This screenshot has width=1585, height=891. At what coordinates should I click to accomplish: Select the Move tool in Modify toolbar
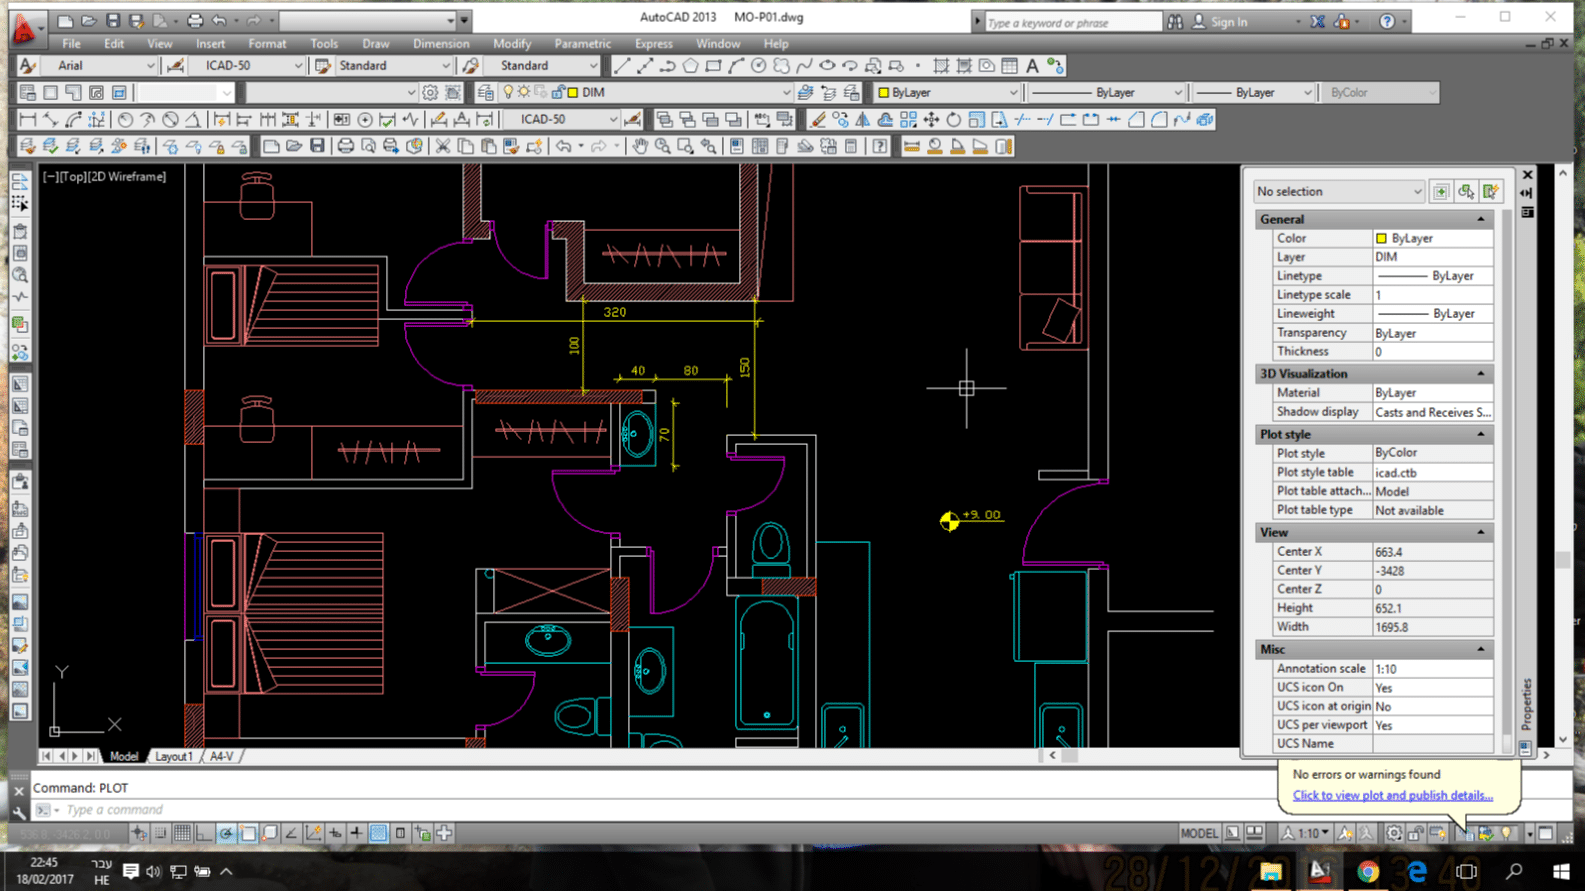click(931, 120)
